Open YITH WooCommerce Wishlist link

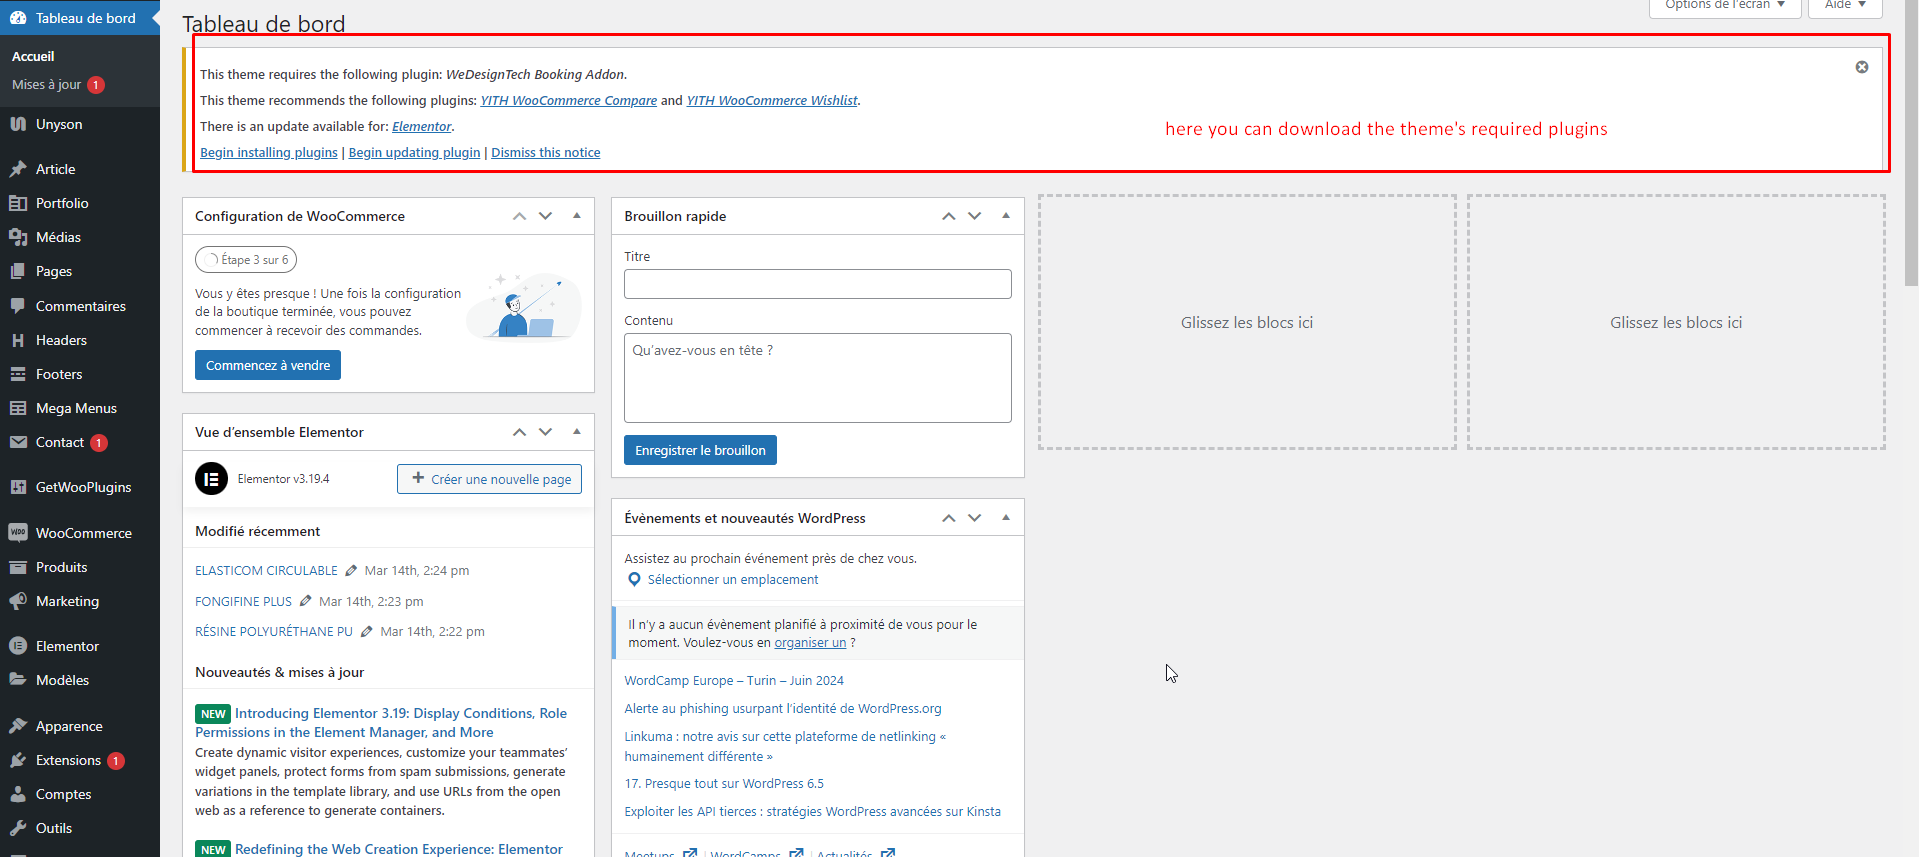point(772,101)
